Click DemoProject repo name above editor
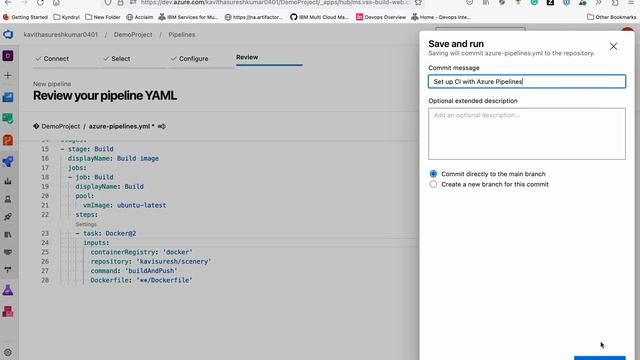Image resolution: width=640 pixels, height=360 pixels. [x=61, y=127]
